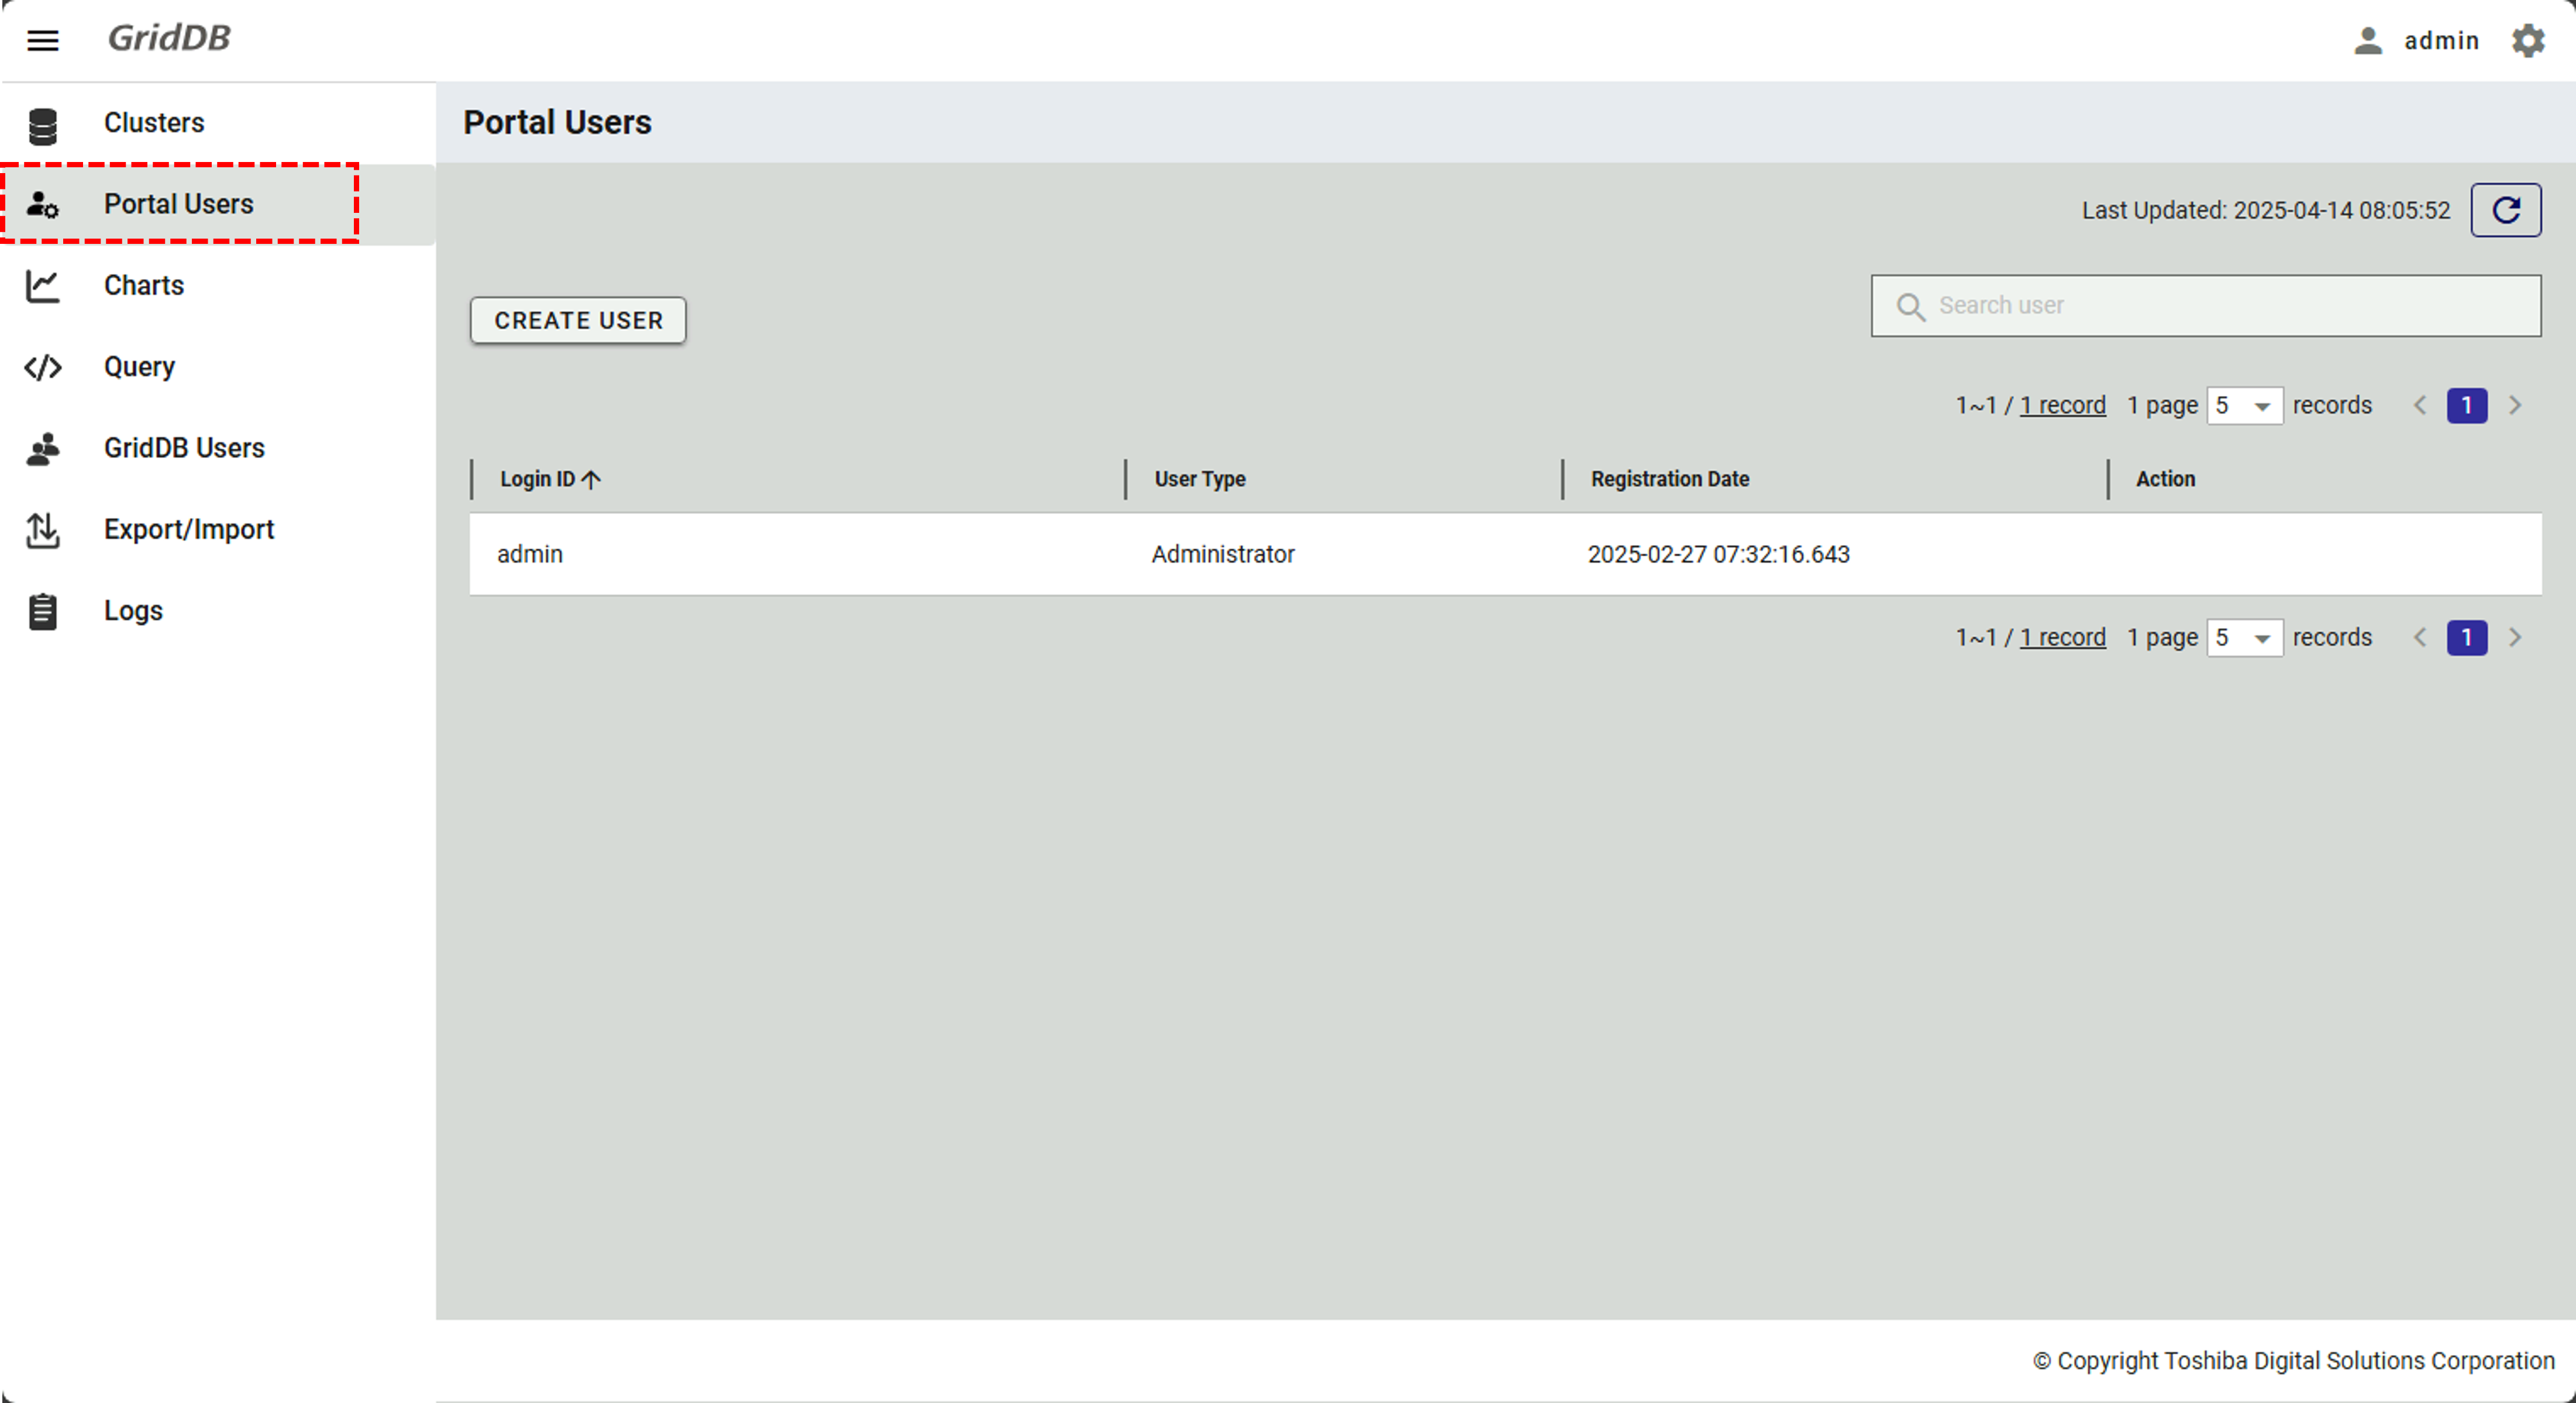This screenshot has width=2576, height=1403.
Task: Click the Logs clipboard icon
Action: click(43, 611)
